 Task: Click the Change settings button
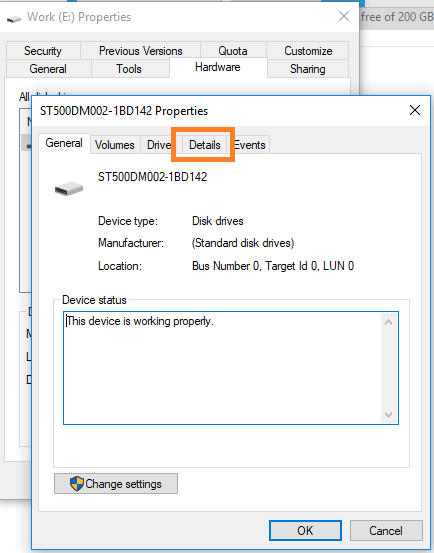point(116,484)
